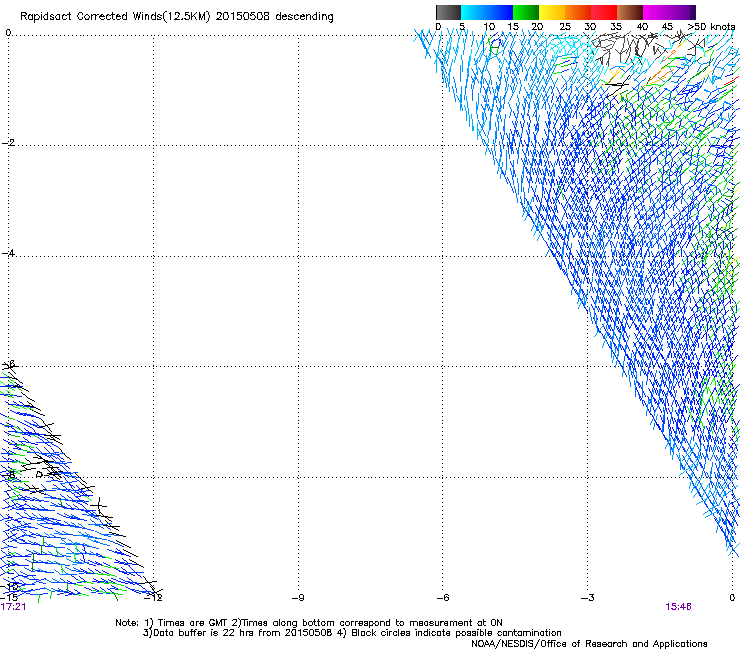Click the Rapidscat Corrected Winds title text

point(177,17)
